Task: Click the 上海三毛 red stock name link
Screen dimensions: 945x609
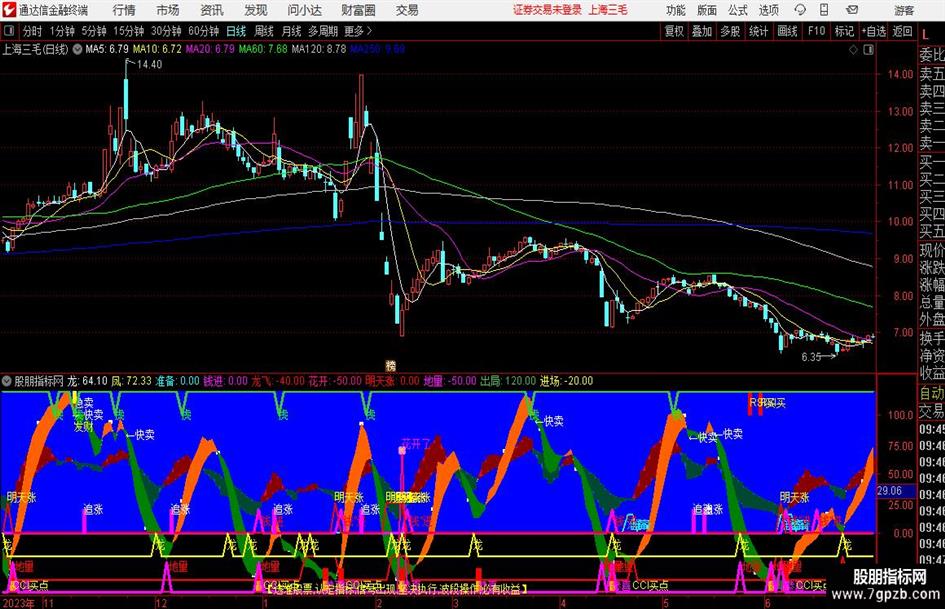Action: 608,10
